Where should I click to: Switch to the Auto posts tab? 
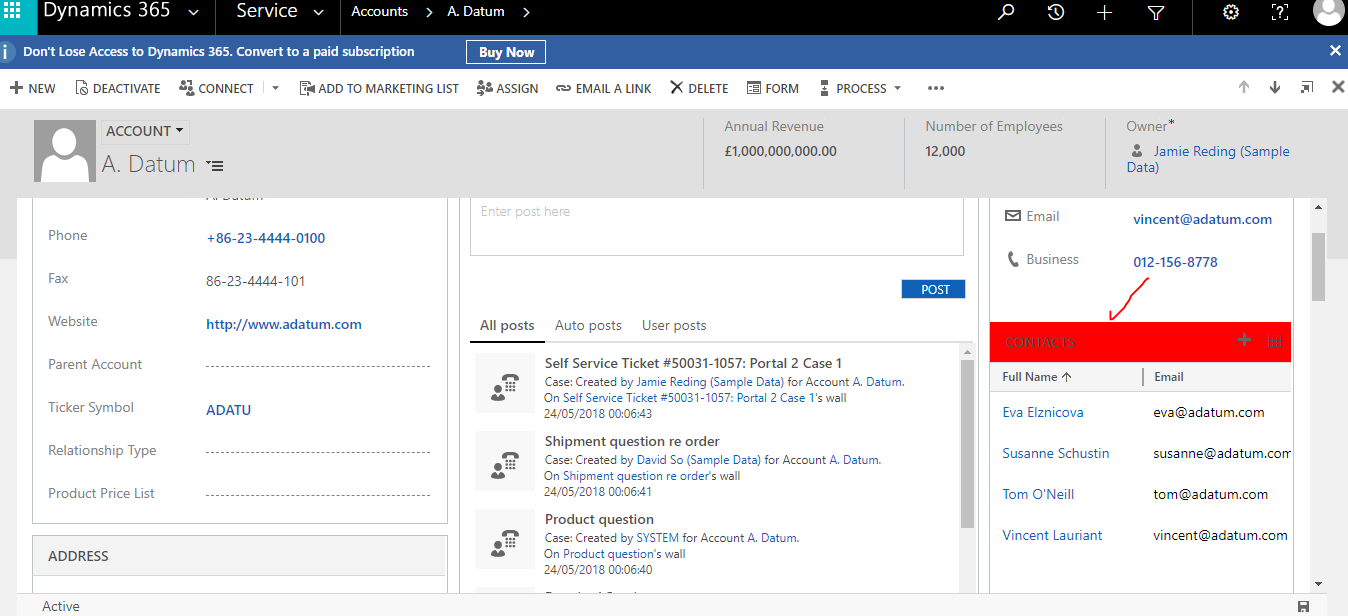pos(588,325)
